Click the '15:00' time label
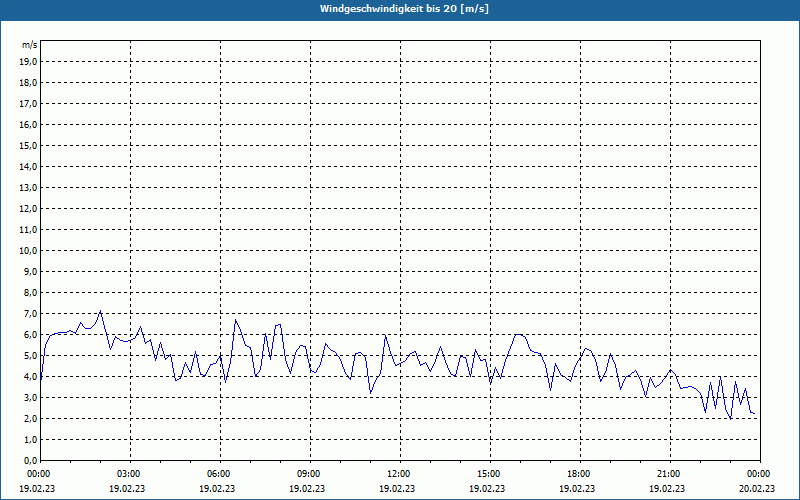 click(x=490, y=474)
